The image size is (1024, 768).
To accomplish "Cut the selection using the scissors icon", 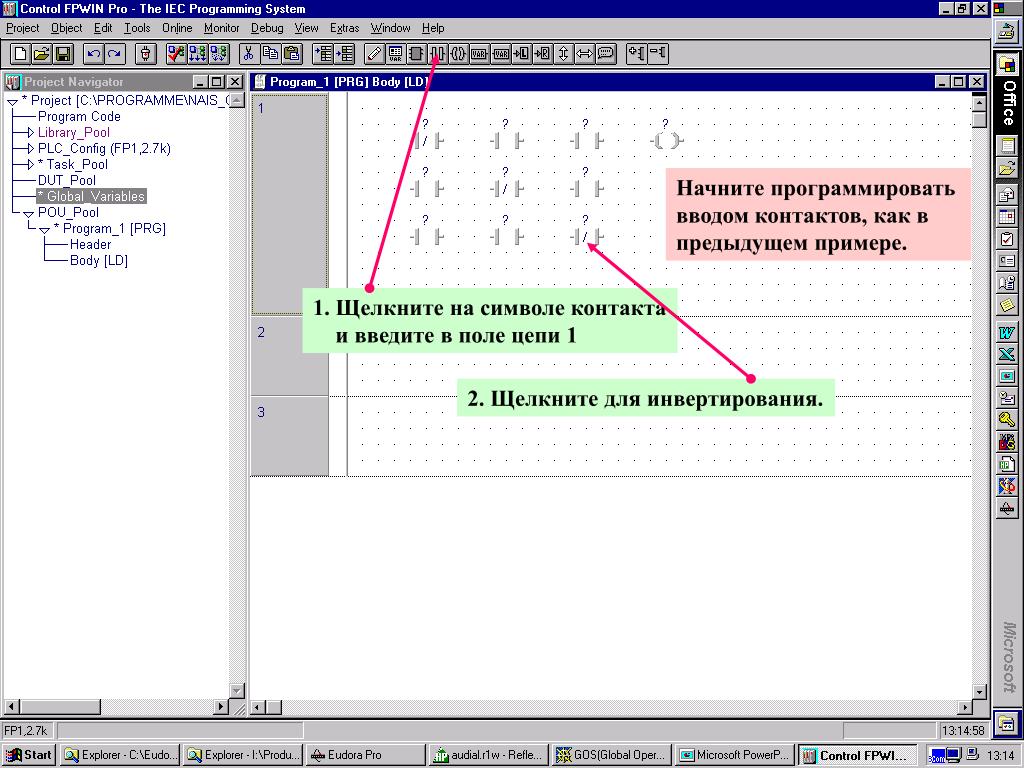I will 248,54.
